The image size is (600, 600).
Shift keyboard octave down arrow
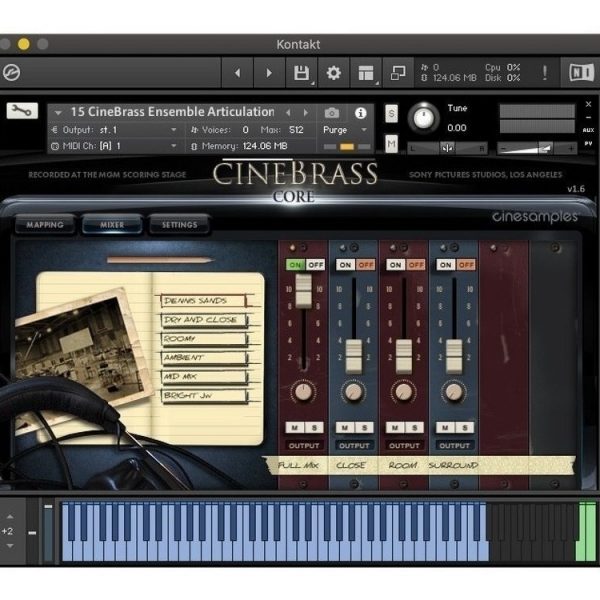(x=10, y=546)
